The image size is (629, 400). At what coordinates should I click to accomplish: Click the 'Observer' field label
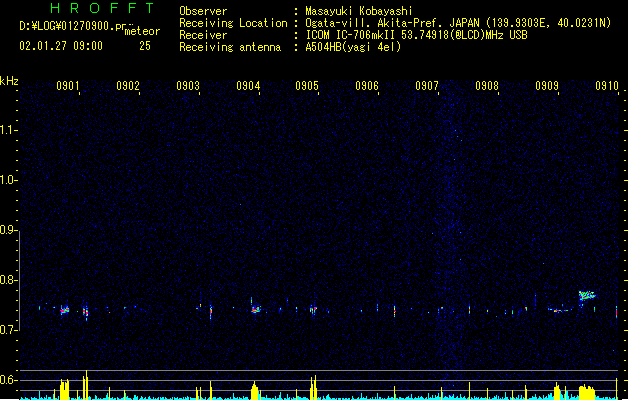[203, 11]
